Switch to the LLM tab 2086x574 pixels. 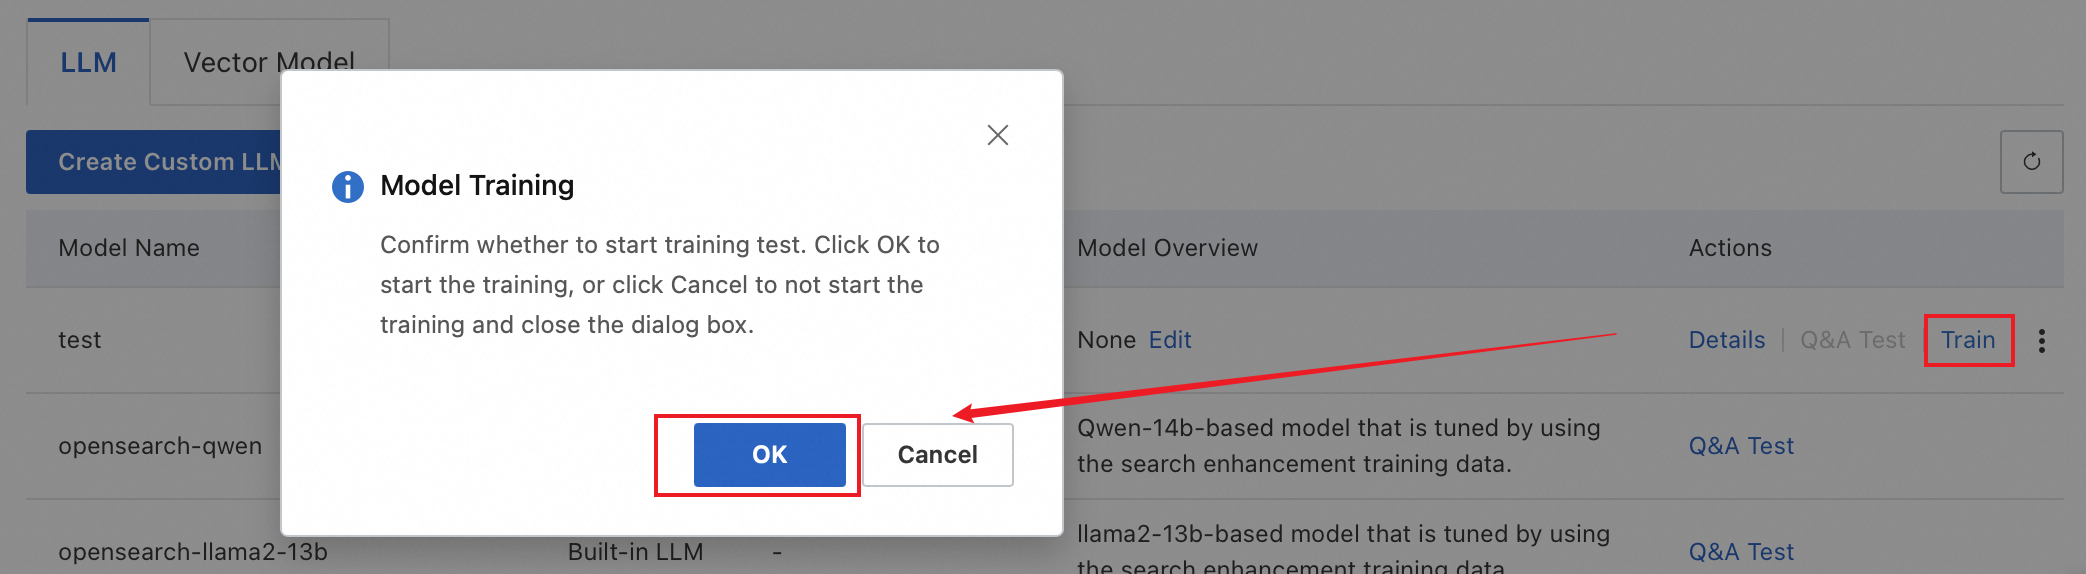88,62
